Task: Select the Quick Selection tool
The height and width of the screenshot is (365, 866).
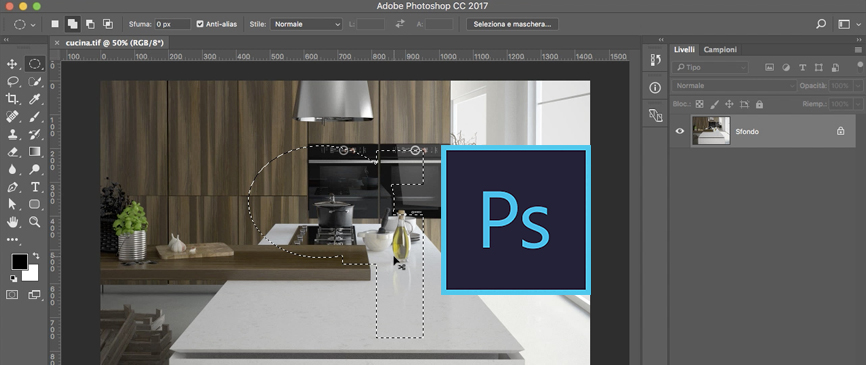Action: [34, 82]
